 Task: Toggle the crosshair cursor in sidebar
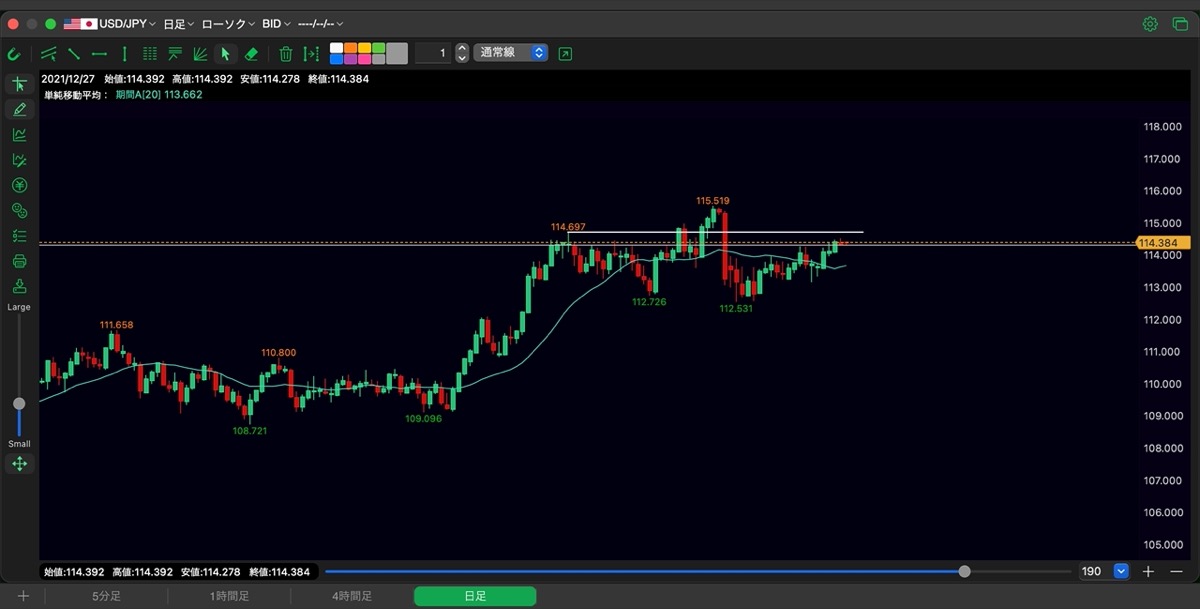[x=19, y=84]
